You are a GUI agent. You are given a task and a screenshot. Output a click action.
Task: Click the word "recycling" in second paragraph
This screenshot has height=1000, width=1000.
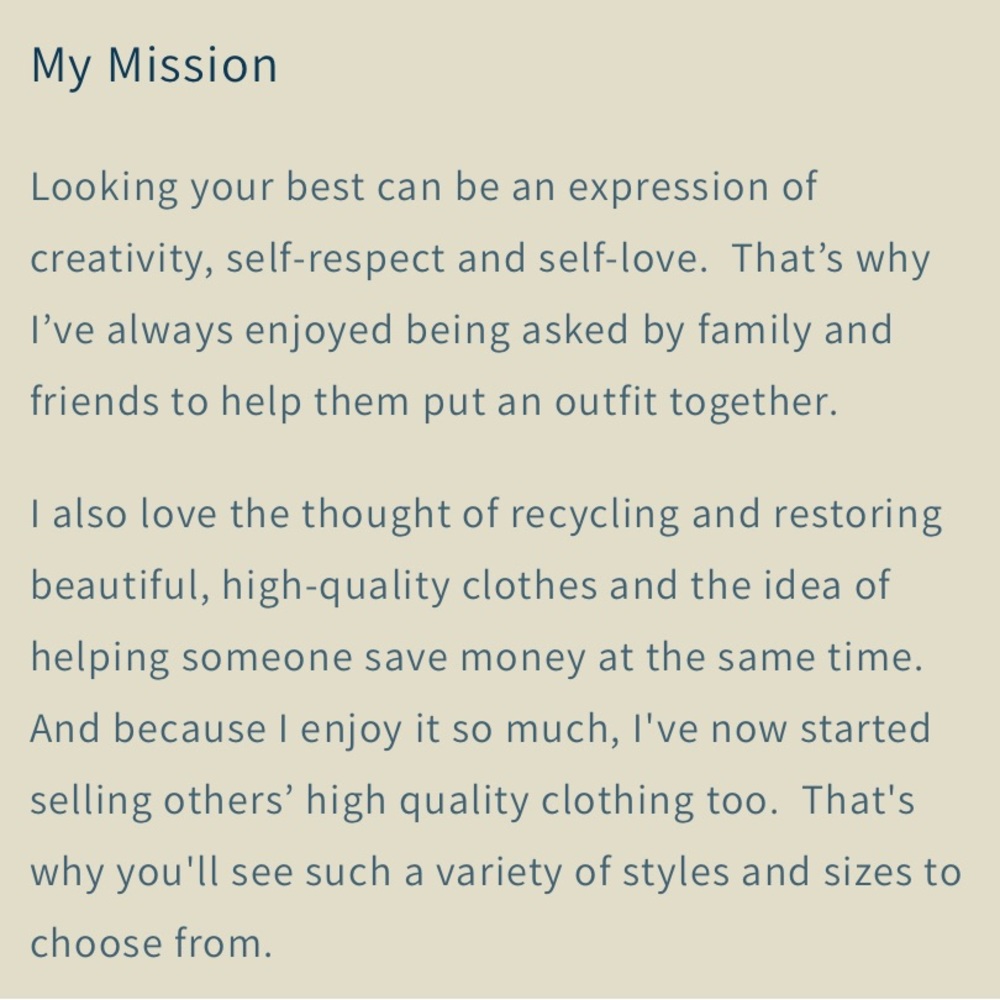click(594, 515)
